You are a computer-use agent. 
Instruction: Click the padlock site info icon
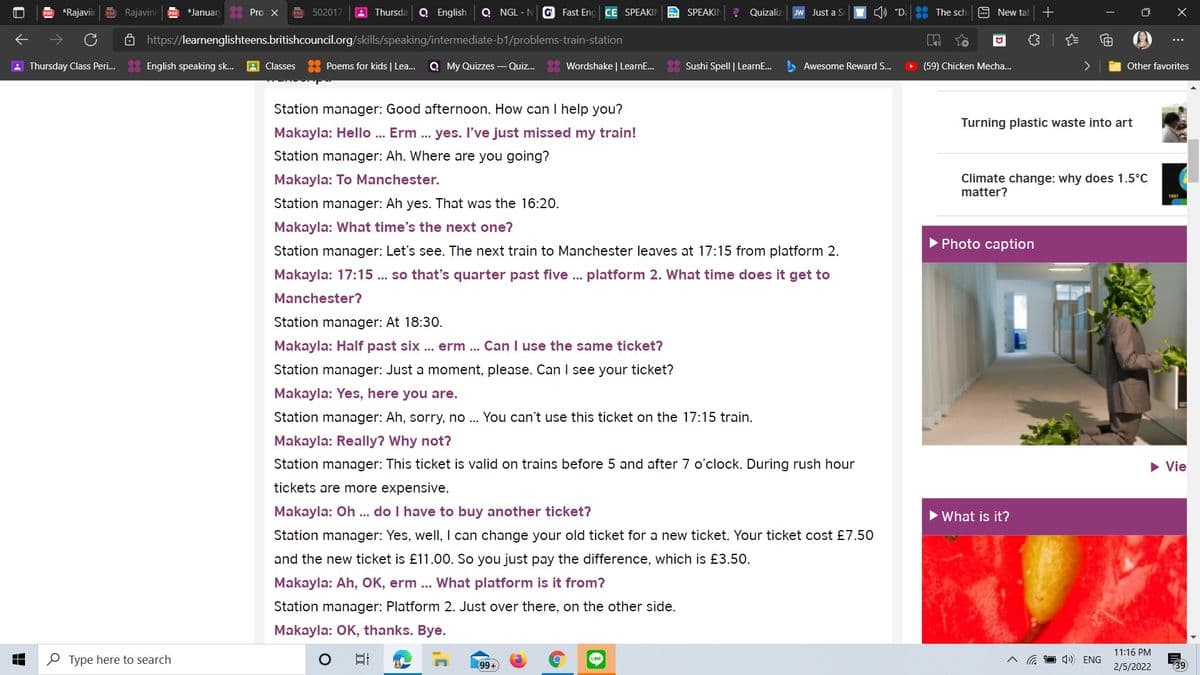[x=131, y=40]
